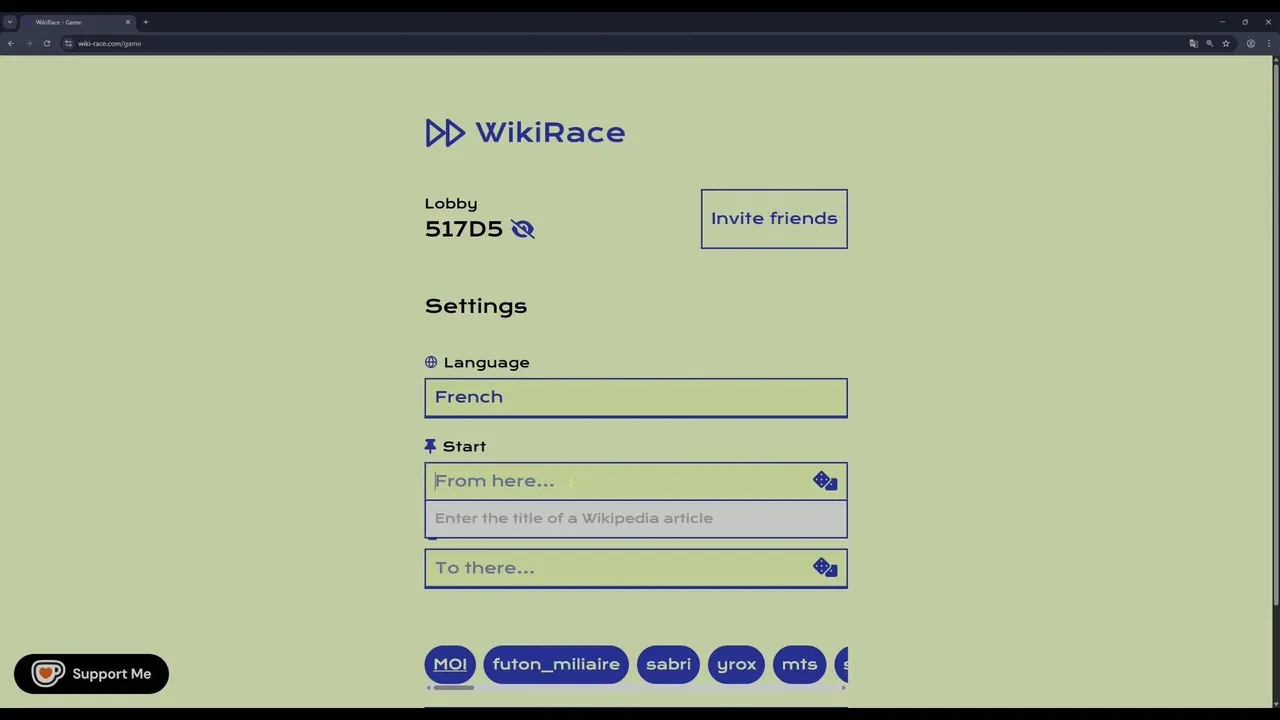The height and width of the screenshot is (720, 1280).
Task: Open site information icon in address bar
Action: [x=68, y=43]
